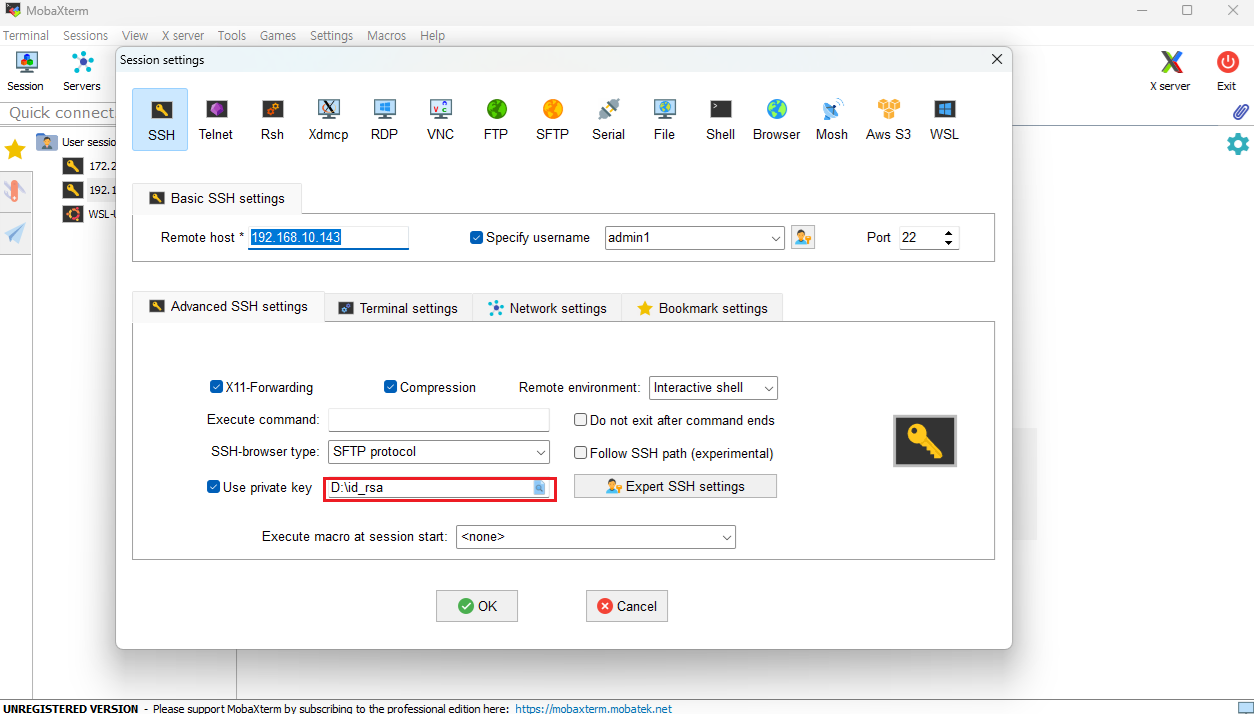Toggle the Compression checkbox
Screen dimensions: 1254x714
point(390,387)
